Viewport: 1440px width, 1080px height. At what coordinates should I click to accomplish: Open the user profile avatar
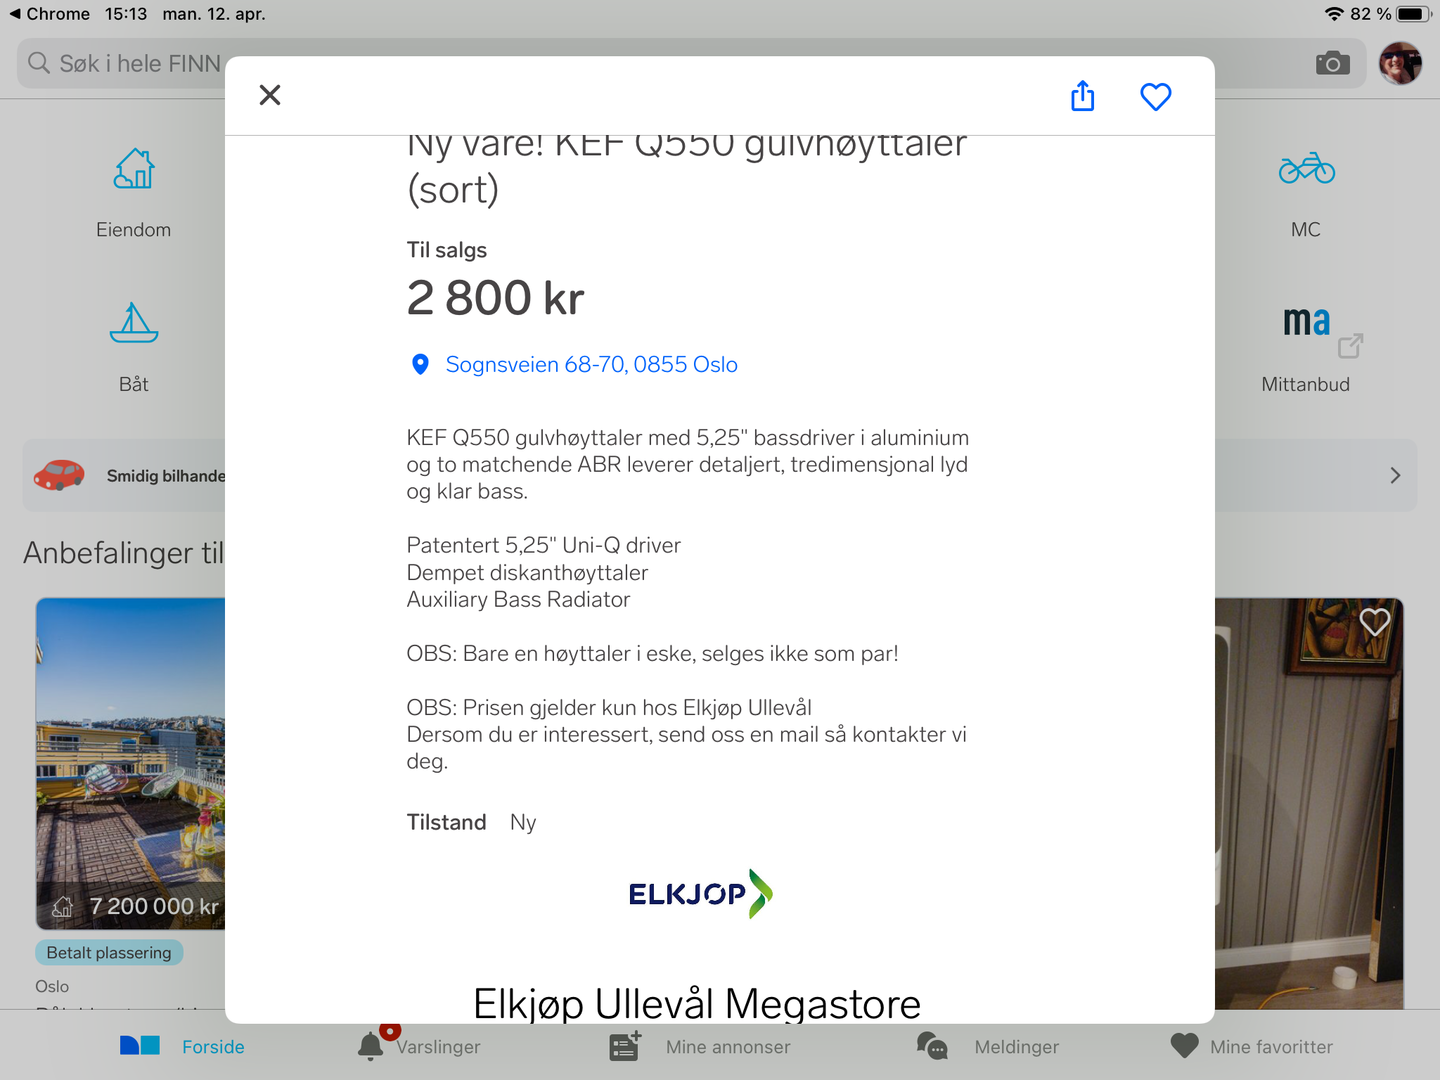[1400, 64]
